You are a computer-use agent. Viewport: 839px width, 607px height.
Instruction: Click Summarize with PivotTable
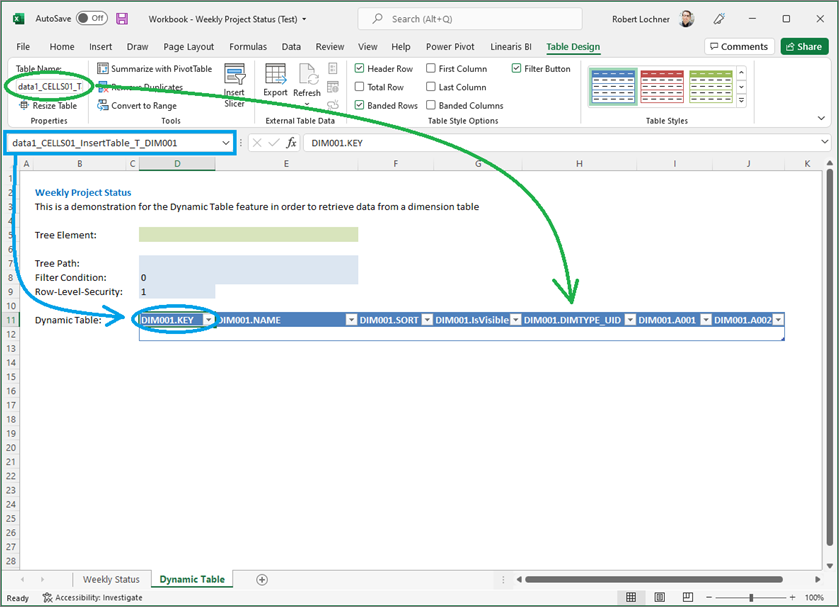pyautogui.click(x=155, y=69)
